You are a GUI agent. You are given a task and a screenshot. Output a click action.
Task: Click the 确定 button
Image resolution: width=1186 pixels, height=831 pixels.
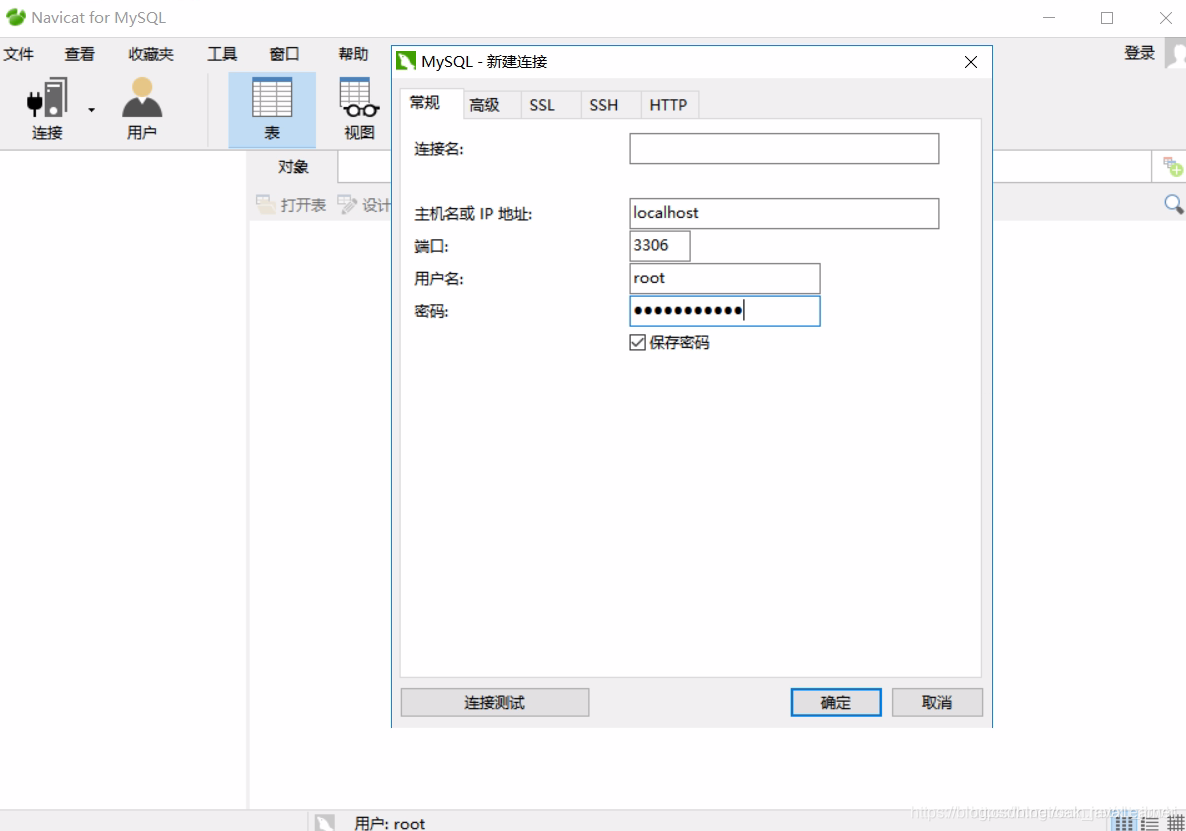(836, 702)
